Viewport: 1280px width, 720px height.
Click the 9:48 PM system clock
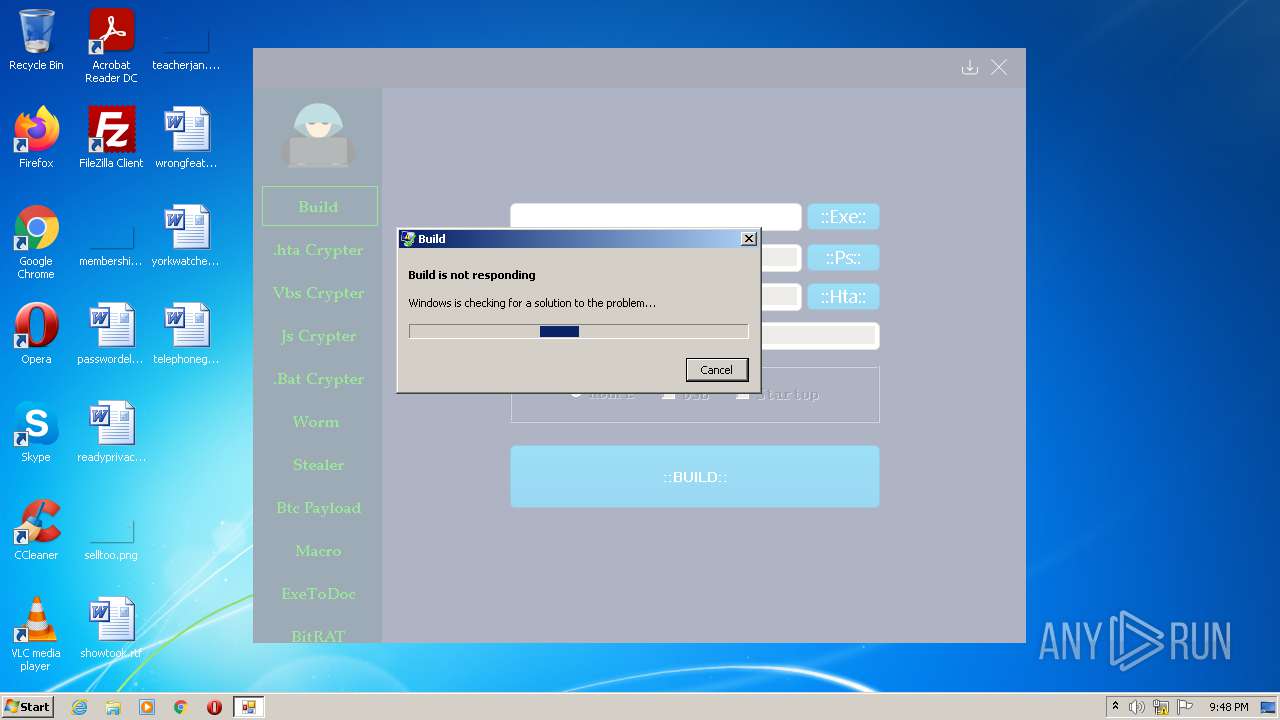tap(1228, 707)
